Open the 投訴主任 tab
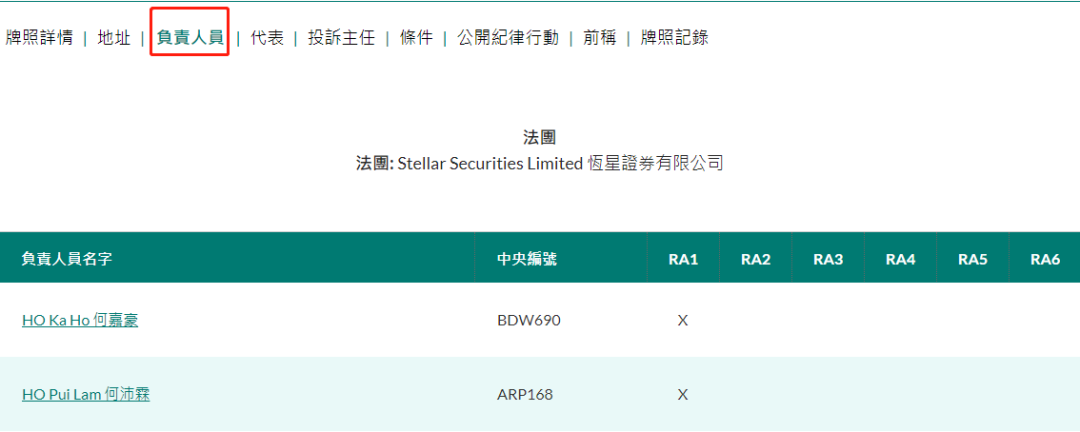This screenshot has width=1080, height=432. click(341, 38)
